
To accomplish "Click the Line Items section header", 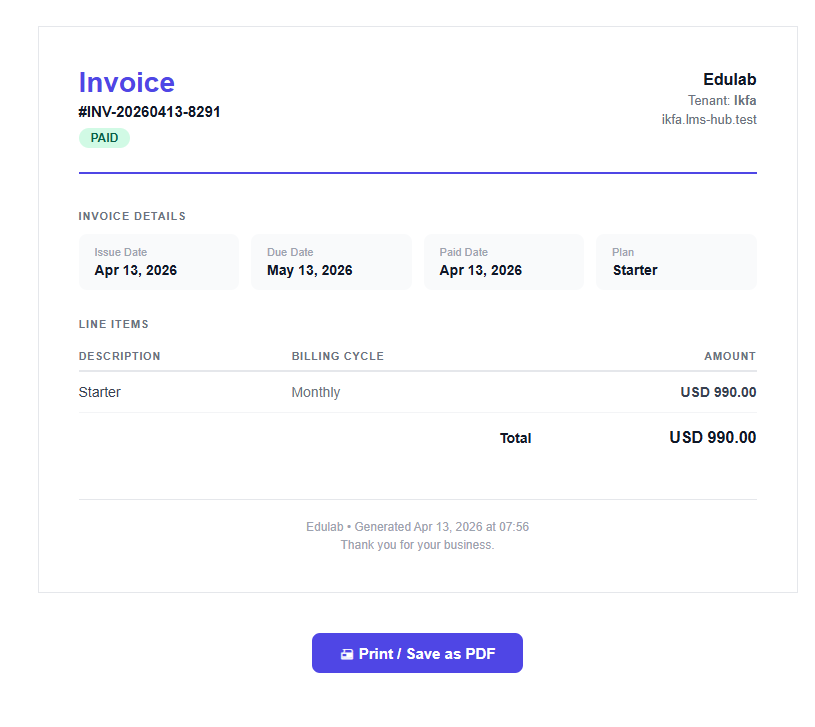I will pos(113,324).
